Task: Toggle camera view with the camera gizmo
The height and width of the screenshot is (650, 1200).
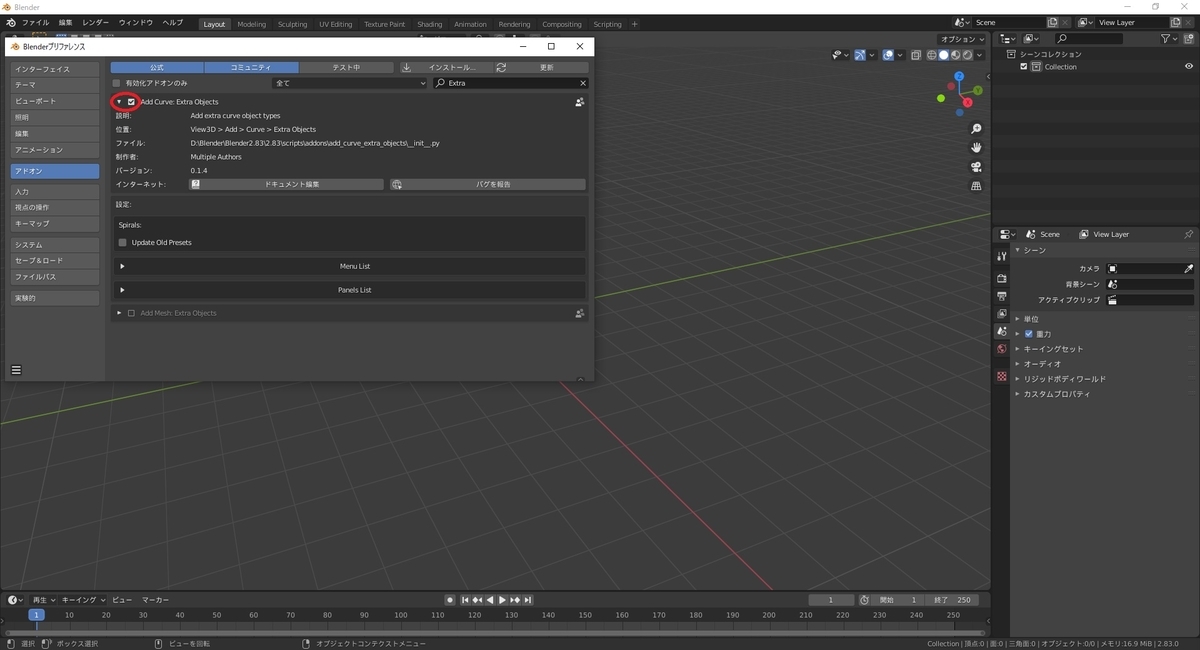Action: (976, 167)
